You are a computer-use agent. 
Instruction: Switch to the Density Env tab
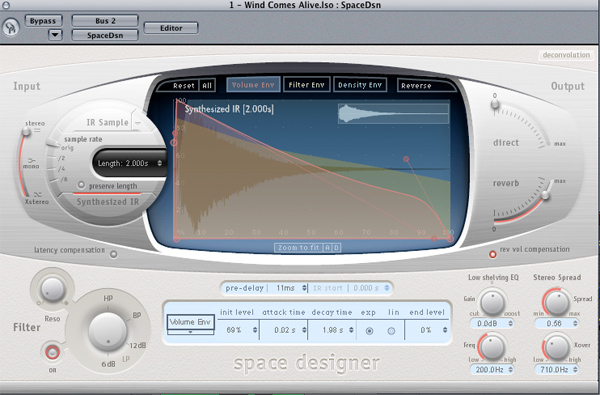(x=360, y=85)
